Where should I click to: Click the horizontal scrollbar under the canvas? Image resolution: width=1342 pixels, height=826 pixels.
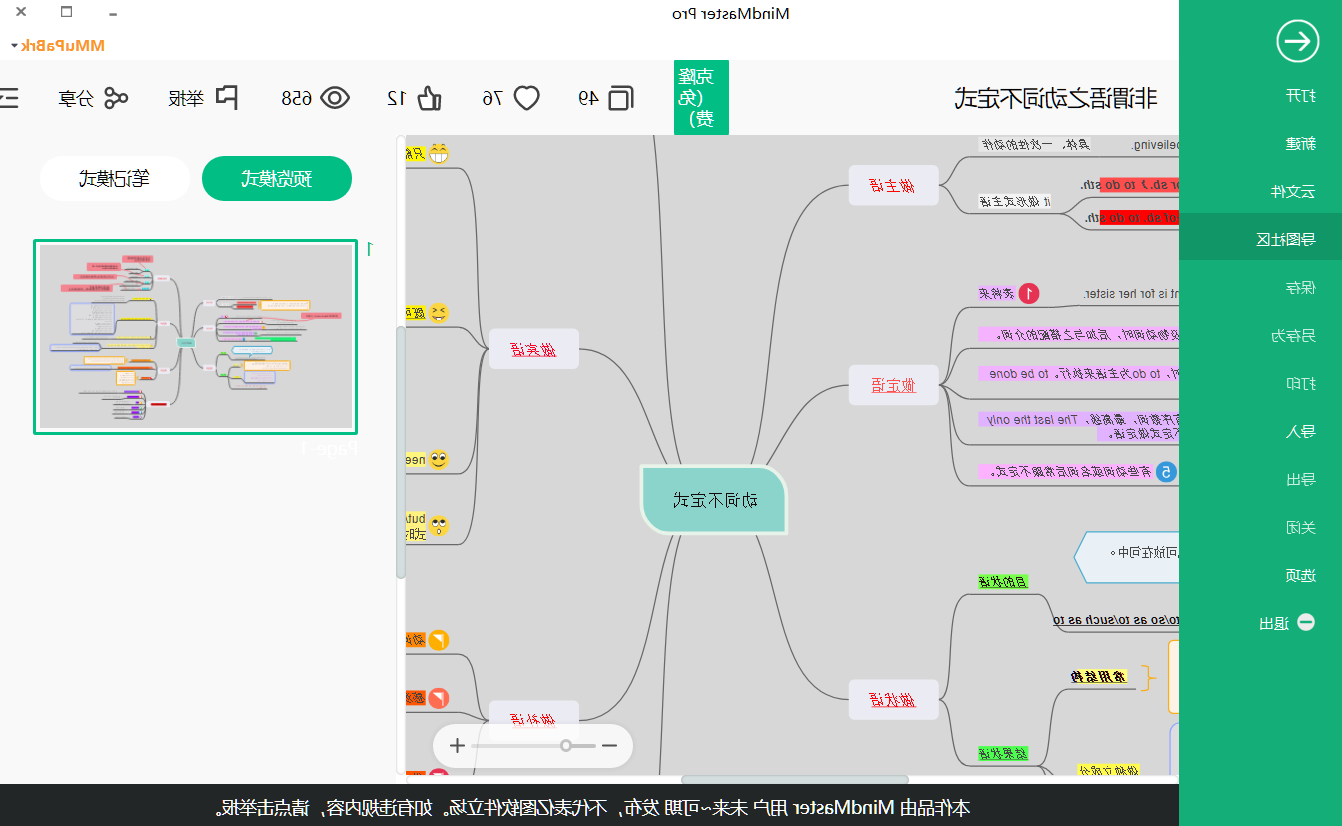pyautogui.click(x=795, y=780)
